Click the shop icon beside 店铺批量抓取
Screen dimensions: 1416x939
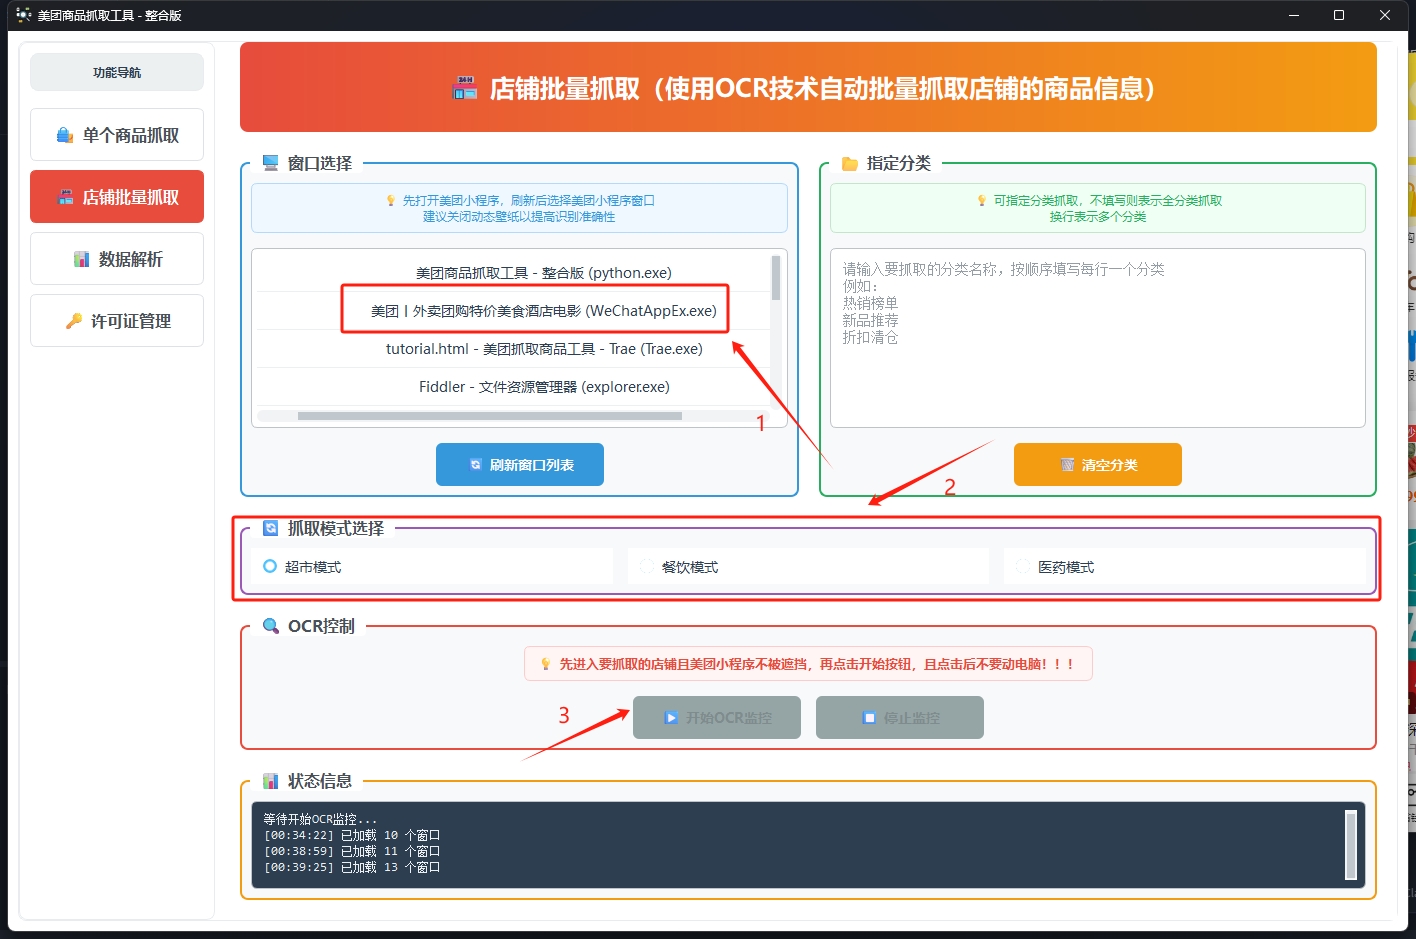pyautogui.click(x=65, y=197)
